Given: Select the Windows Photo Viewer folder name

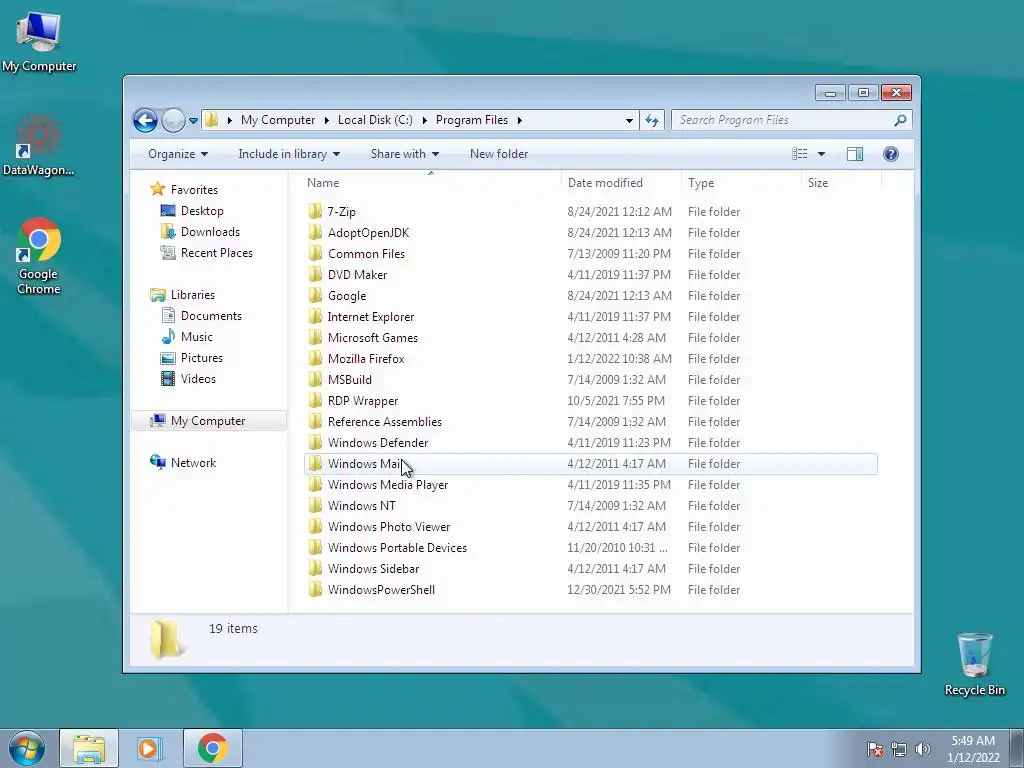Looking at the screenshot, I should (x=389, y=527).
